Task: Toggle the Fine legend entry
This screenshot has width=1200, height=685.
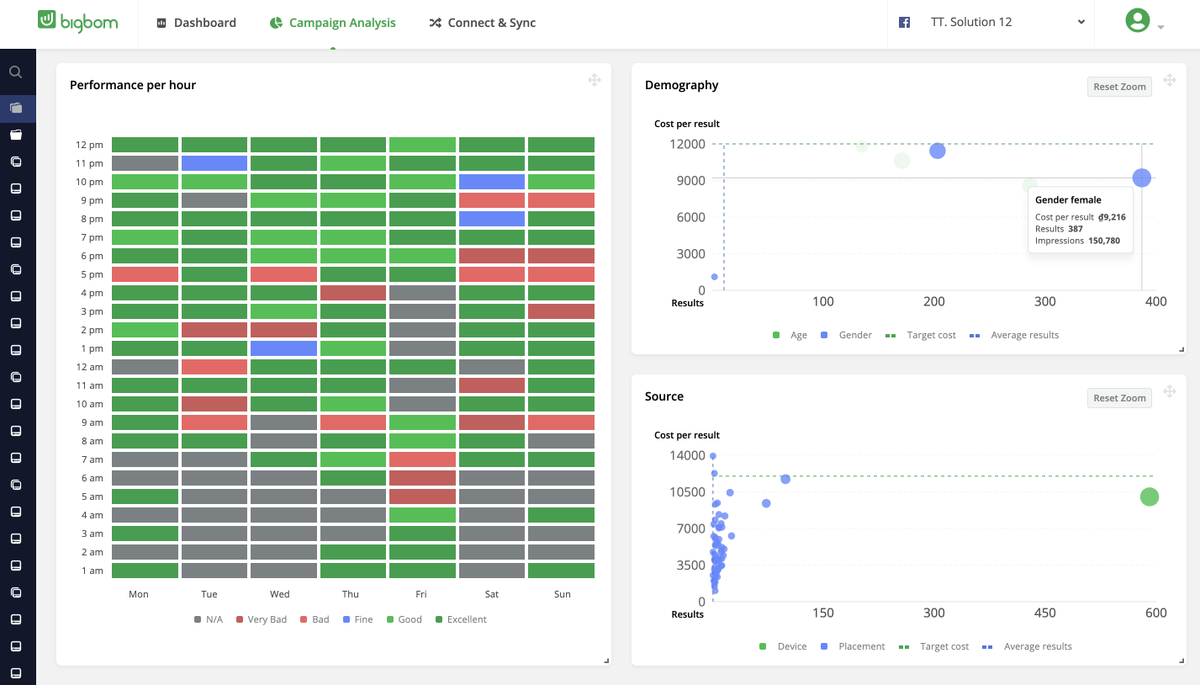Action: [358, 620]
